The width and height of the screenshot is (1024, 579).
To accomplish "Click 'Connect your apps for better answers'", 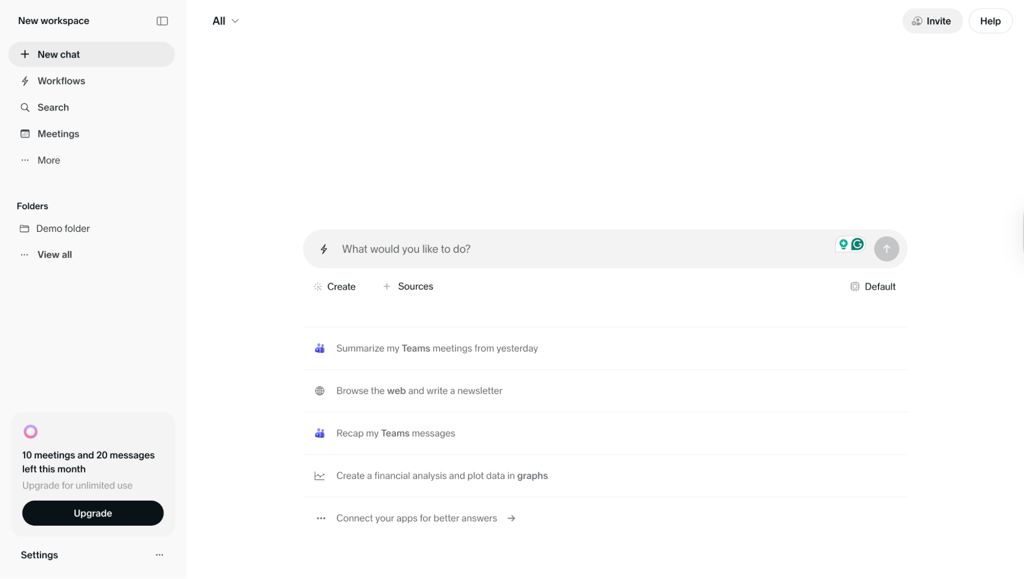I will (x=605, y=518).
